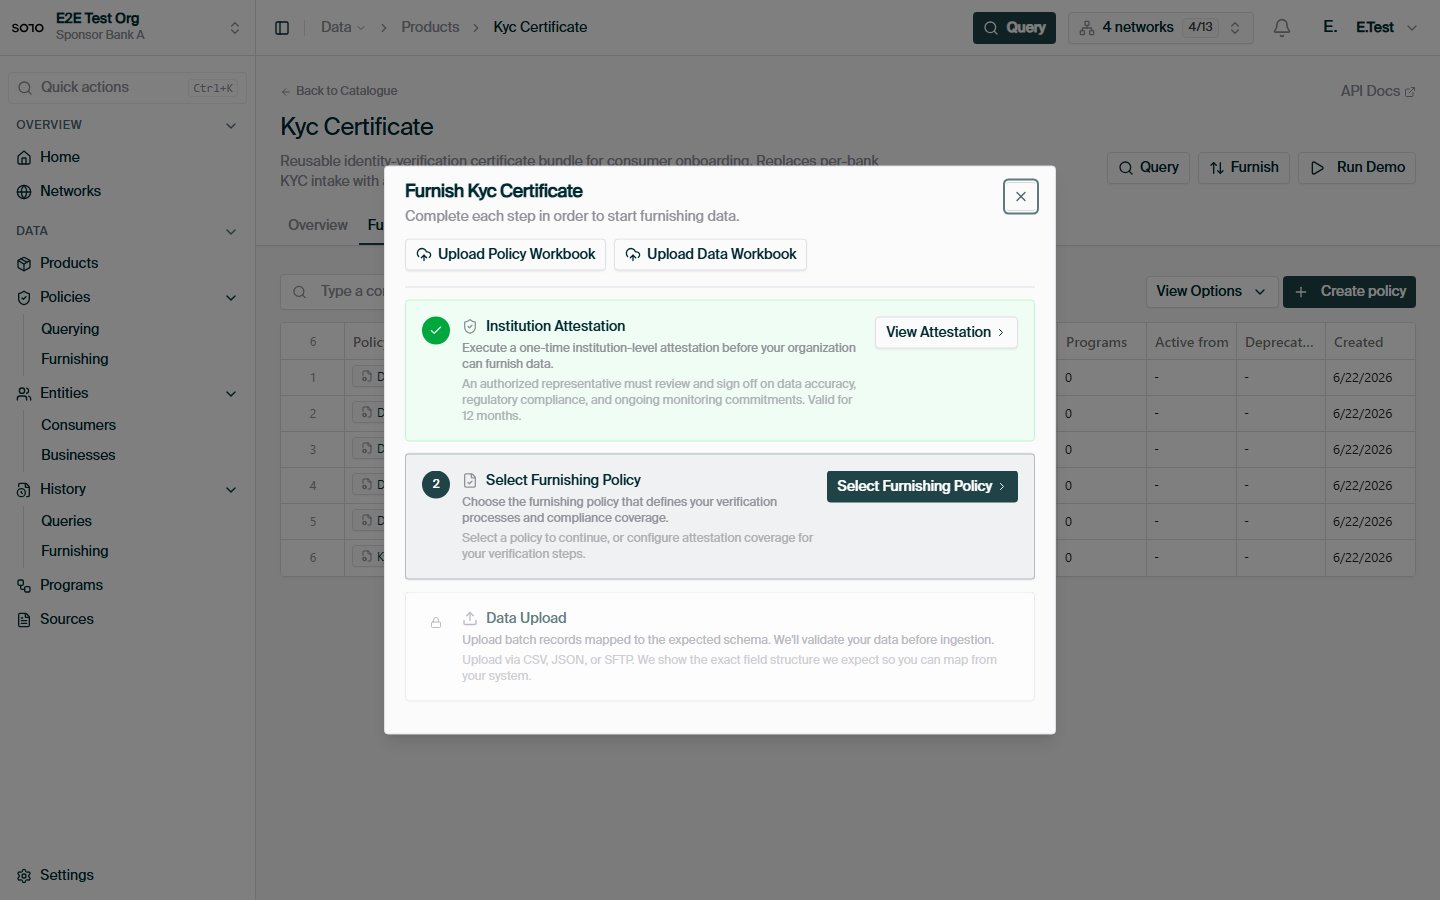Click Sources document icon
Image resolution: width=1440 pixels, height=900 pixels.
(x=24, y=620)
